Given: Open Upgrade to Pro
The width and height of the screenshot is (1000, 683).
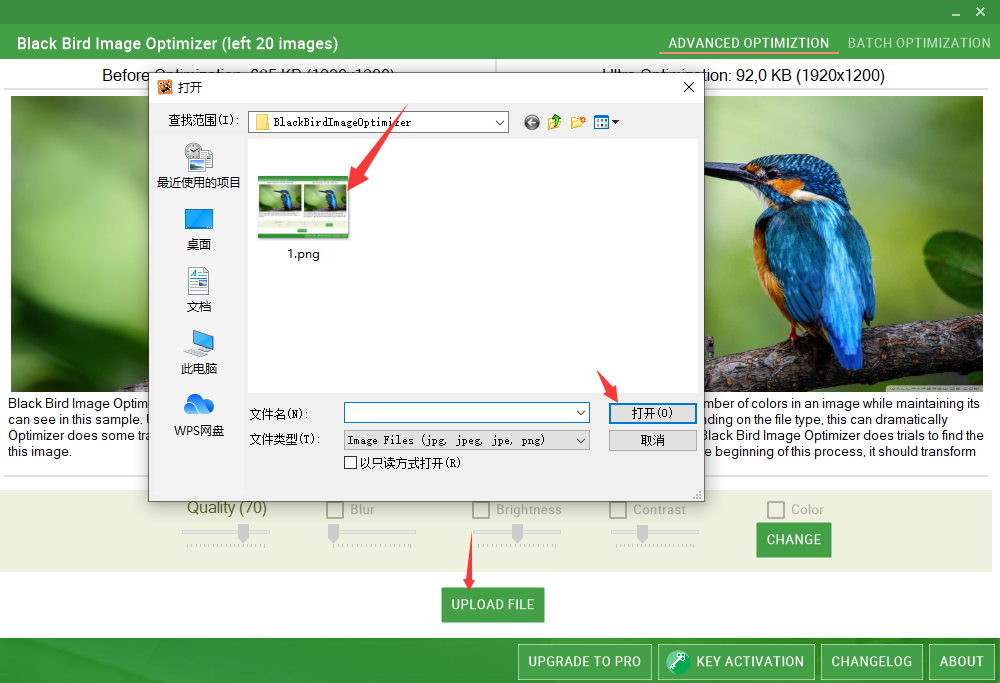Looking at the screenshot, I should (584, 661).
